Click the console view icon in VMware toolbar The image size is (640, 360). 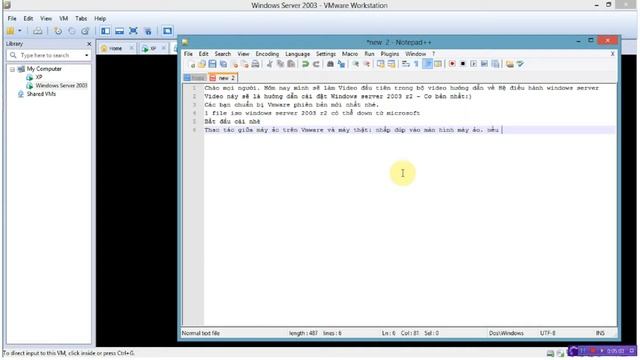167,31
